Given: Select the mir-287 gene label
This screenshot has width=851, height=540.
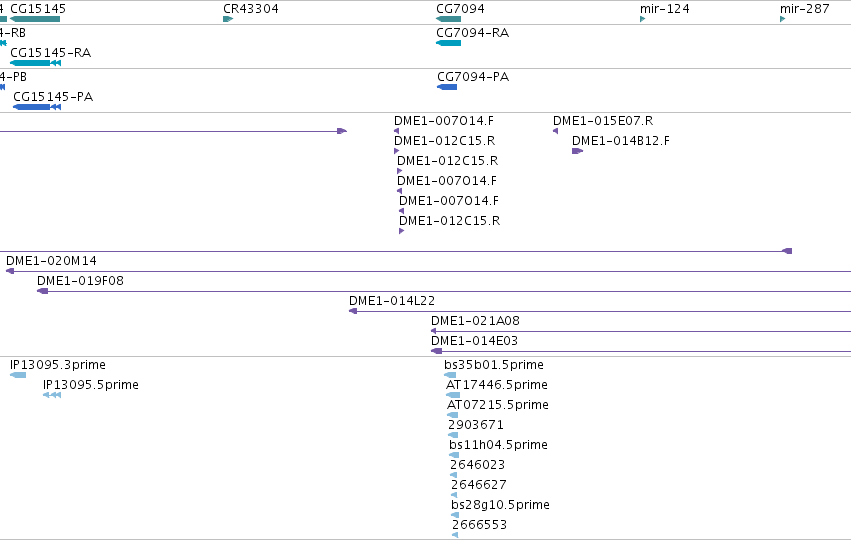Looking at the screenshot, I should pyautogui.click(x=804, y=9).
